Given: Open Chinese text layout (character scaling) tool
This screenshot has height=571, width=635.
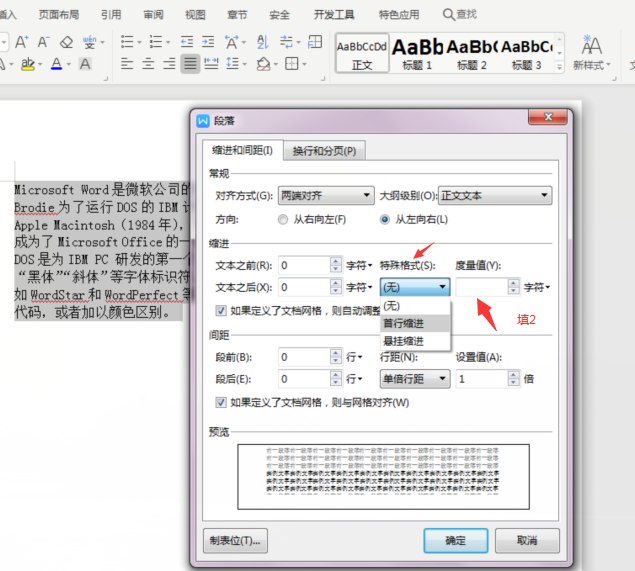Looking at the screenshot, I should [232, 42].
